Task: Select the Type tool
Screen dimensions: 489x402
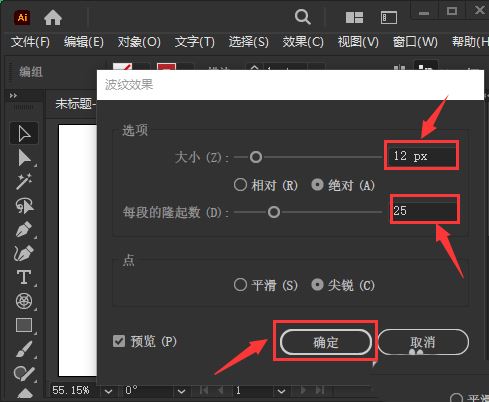Action: [24, 277]
